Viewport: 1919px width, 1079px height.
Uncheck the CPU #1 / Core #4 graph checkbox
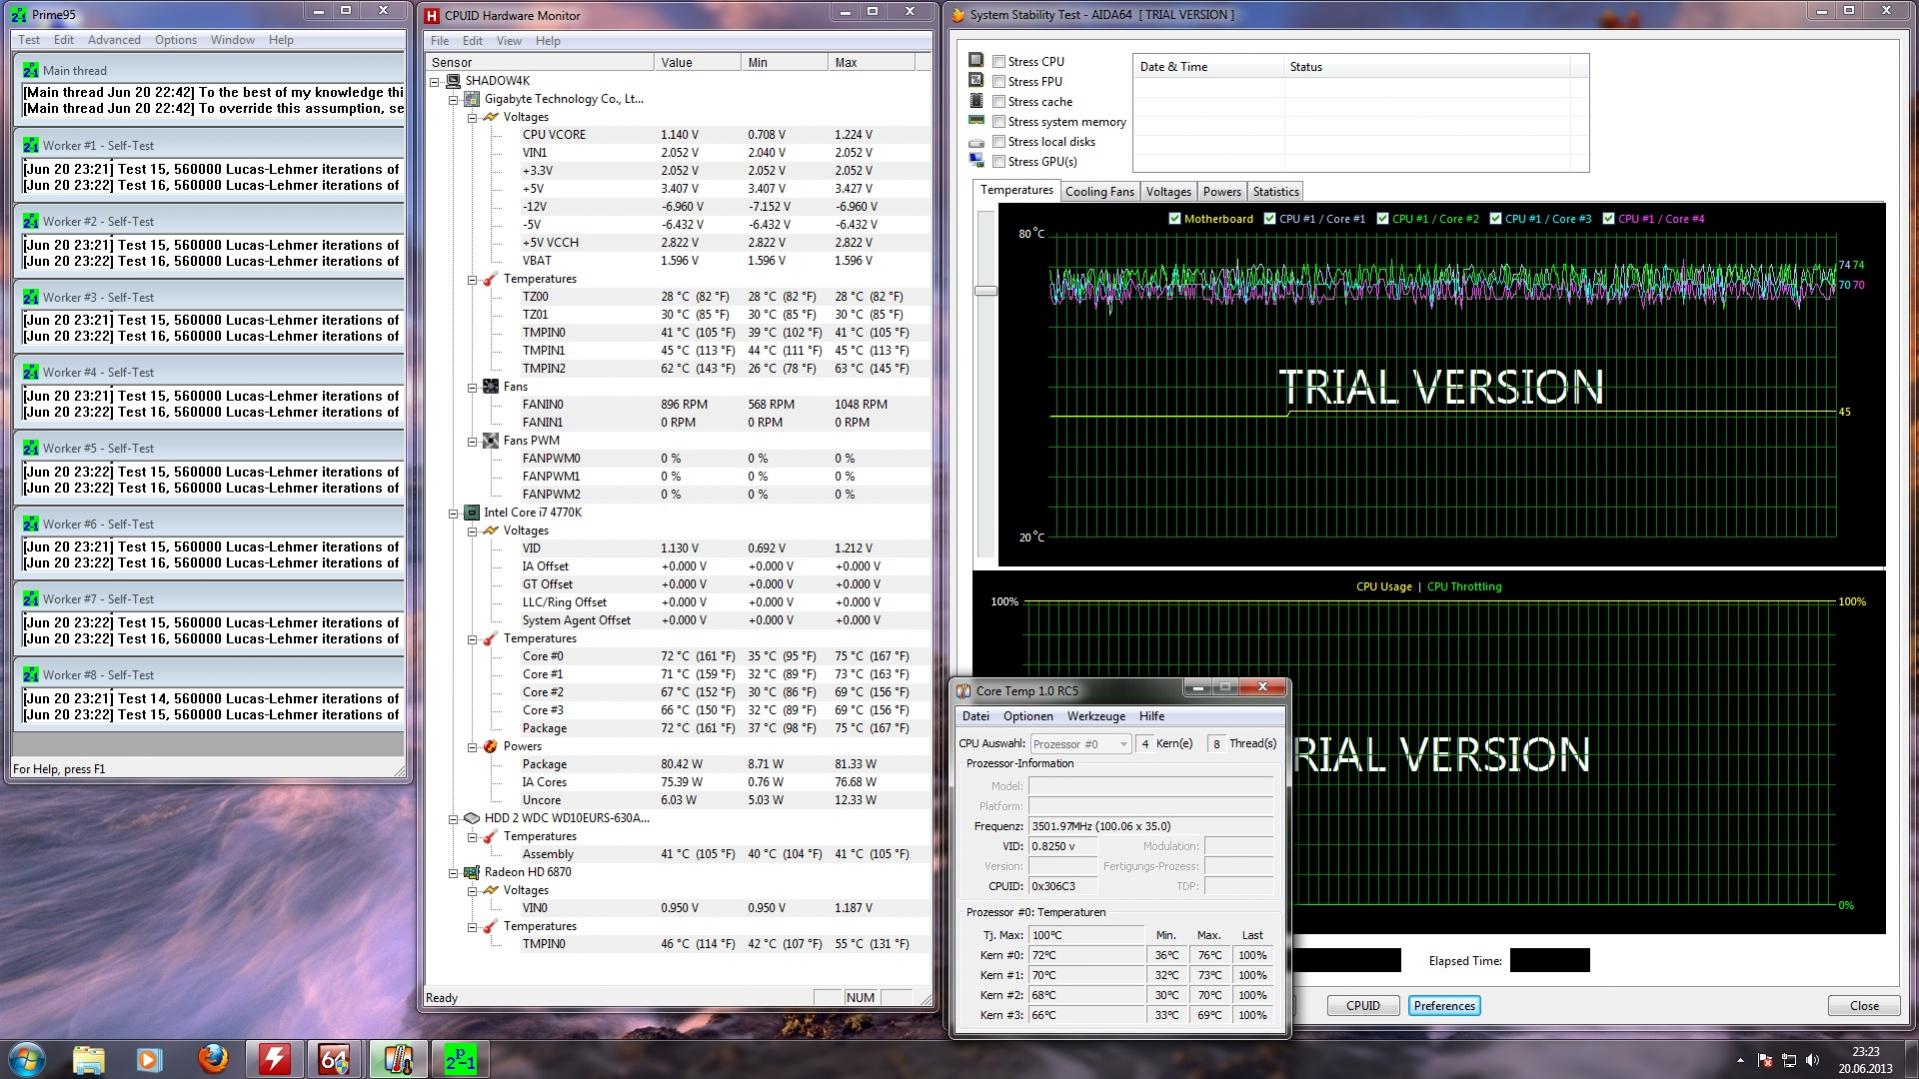[1609, 219]
